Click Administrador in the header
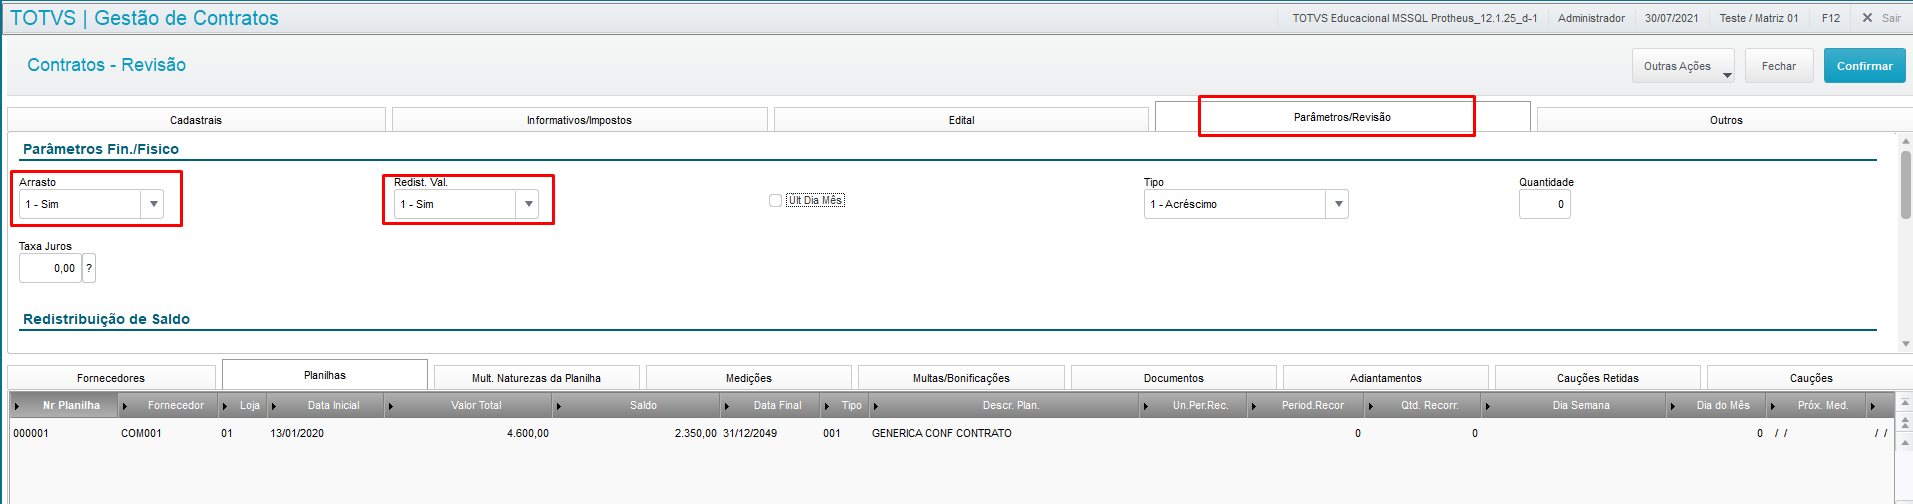 point(1591,18)
